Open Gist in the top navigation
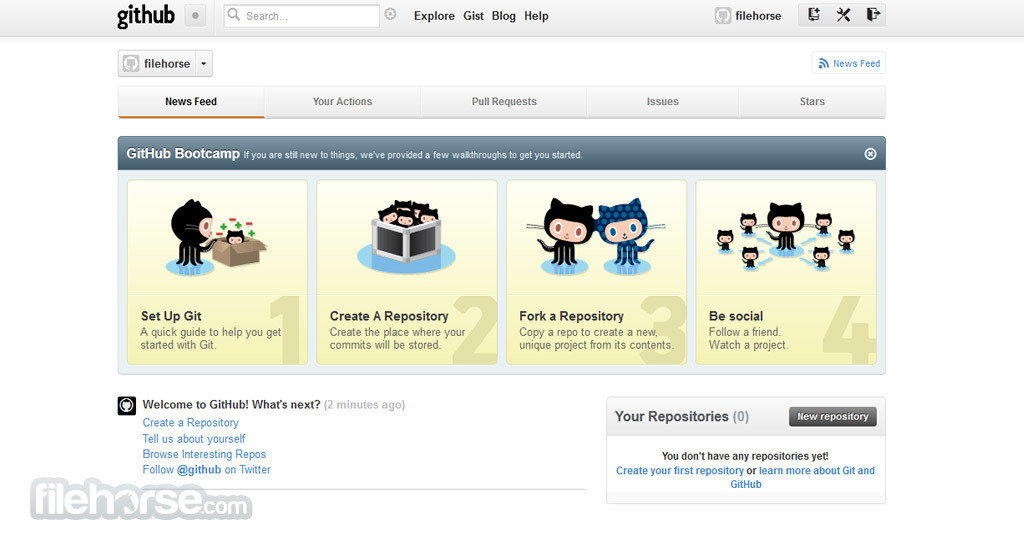This screenshot has height=550, width=1024. tap(473, 16)
